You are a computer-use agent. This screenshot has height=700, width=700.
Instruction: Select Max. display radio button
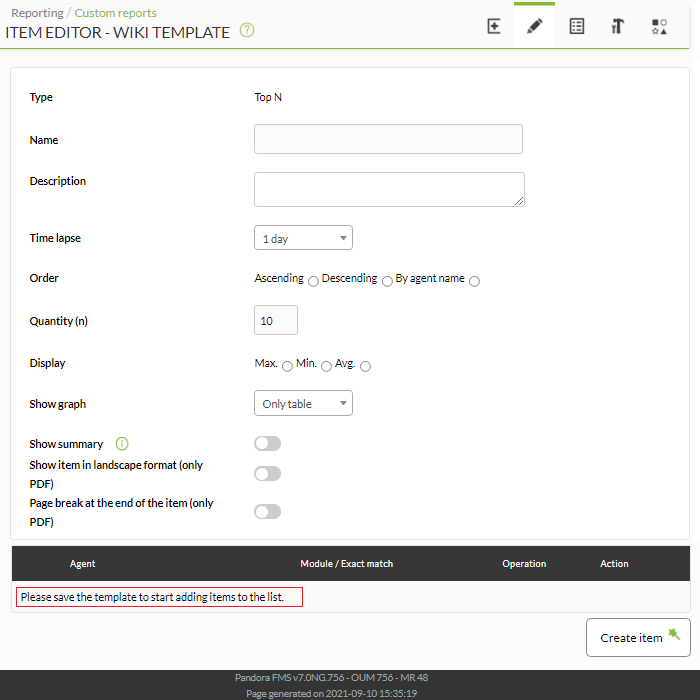[x=288, y=367]
